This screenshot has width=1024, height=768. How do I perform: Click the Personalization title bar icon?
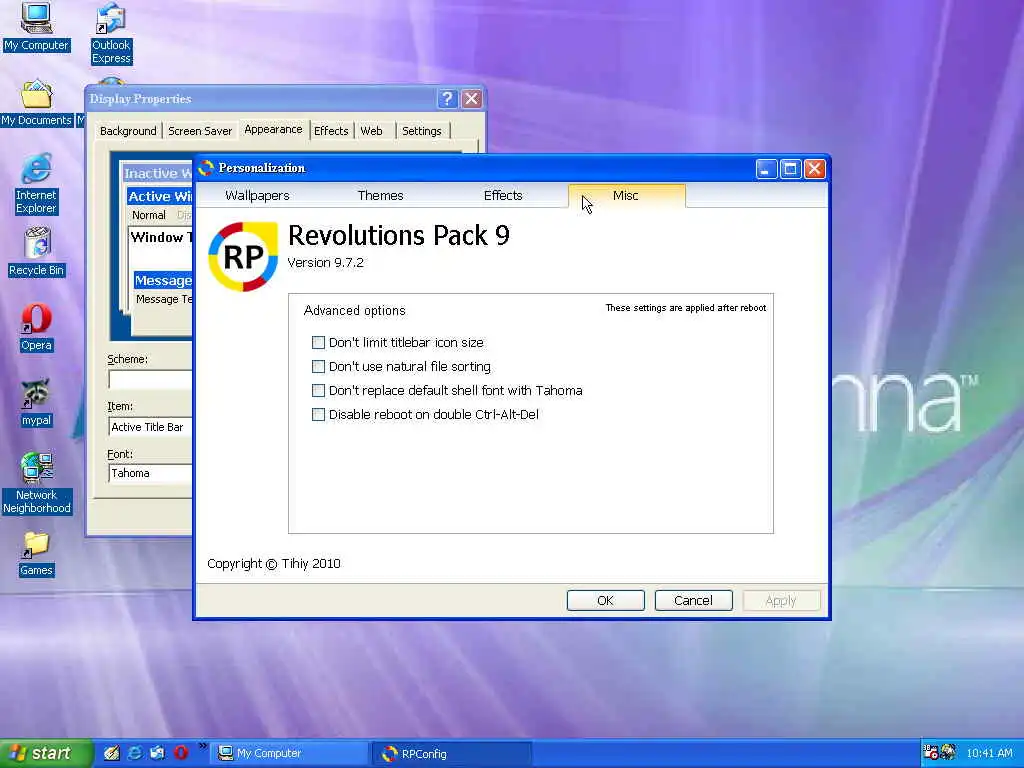[x=206, y=168]
